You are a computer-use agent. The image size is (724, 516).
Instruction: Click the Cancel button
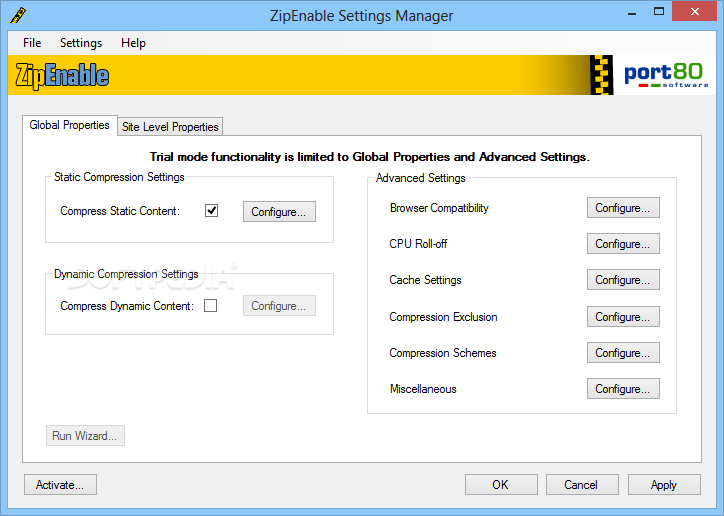(582, 485)
